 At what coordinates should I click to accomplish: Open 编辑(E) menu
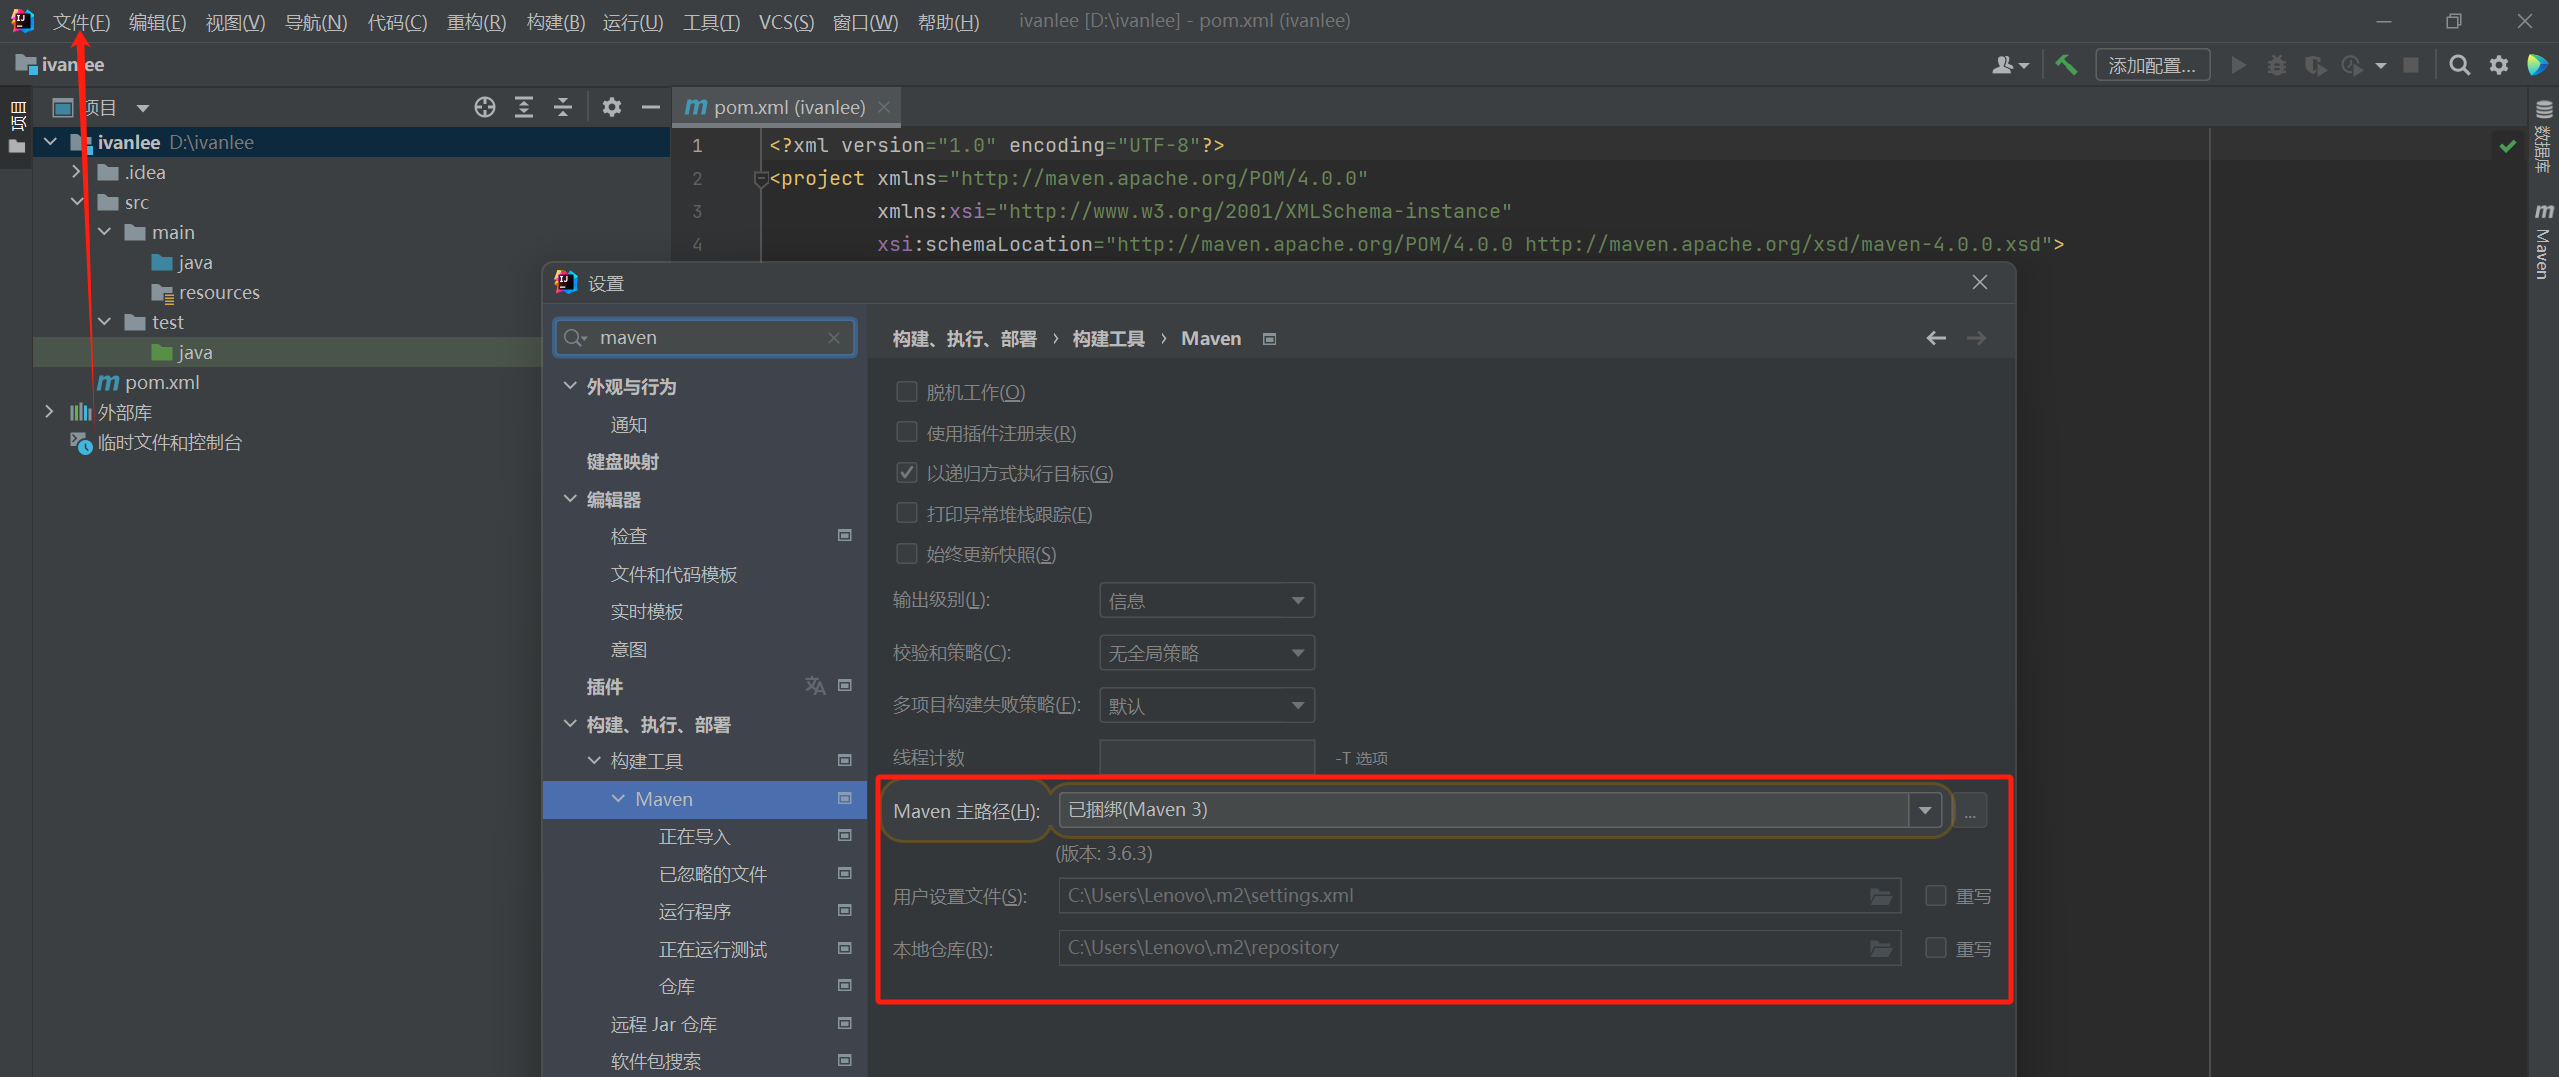click(157, 21)
